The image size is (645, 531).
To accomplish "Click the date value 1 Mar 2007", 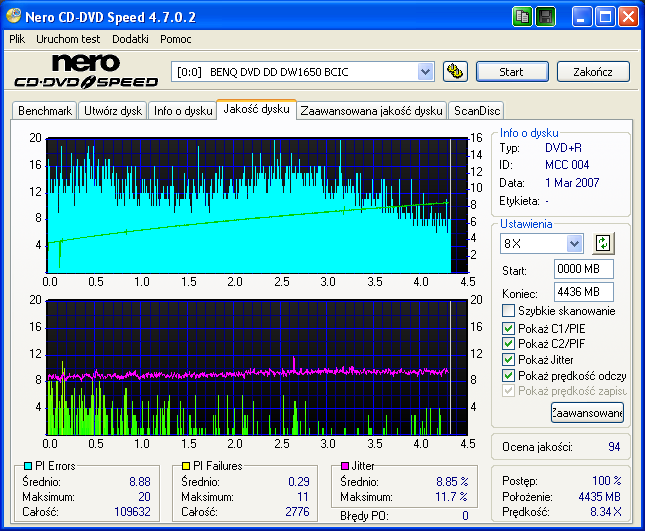I will (572, 183).
